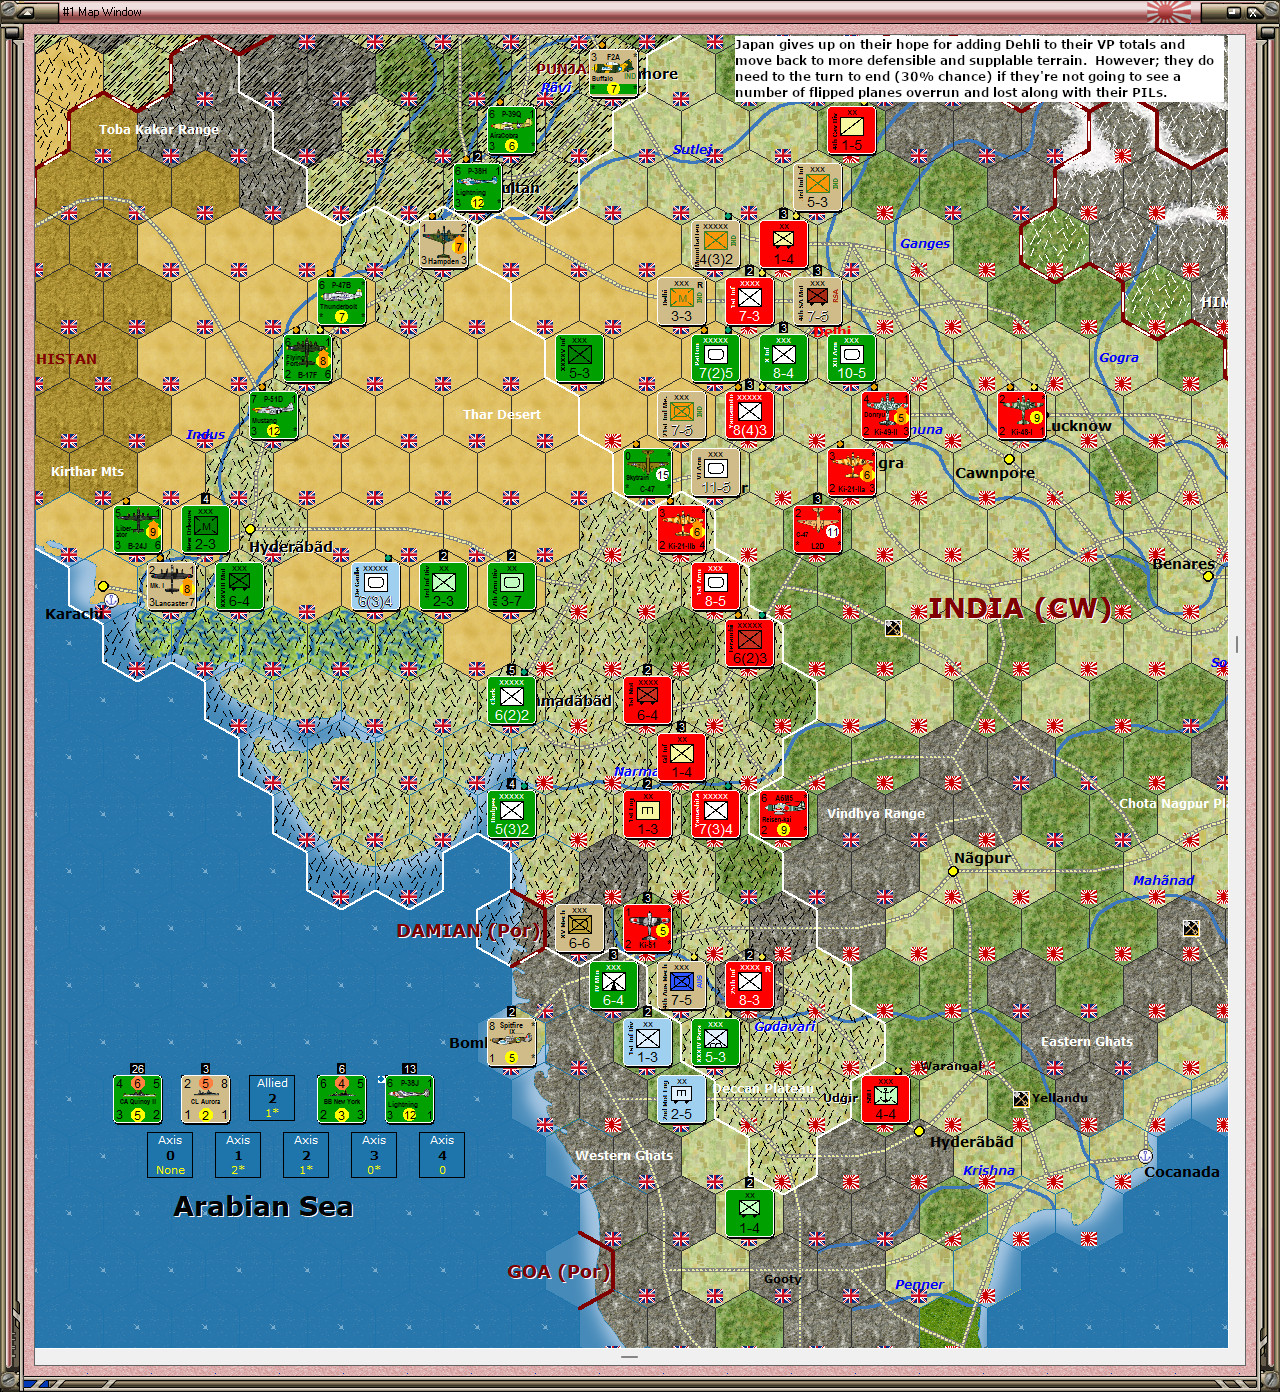Open the Axis 2 sea box section
1280x1392 pixels.
click(306, 1155)
